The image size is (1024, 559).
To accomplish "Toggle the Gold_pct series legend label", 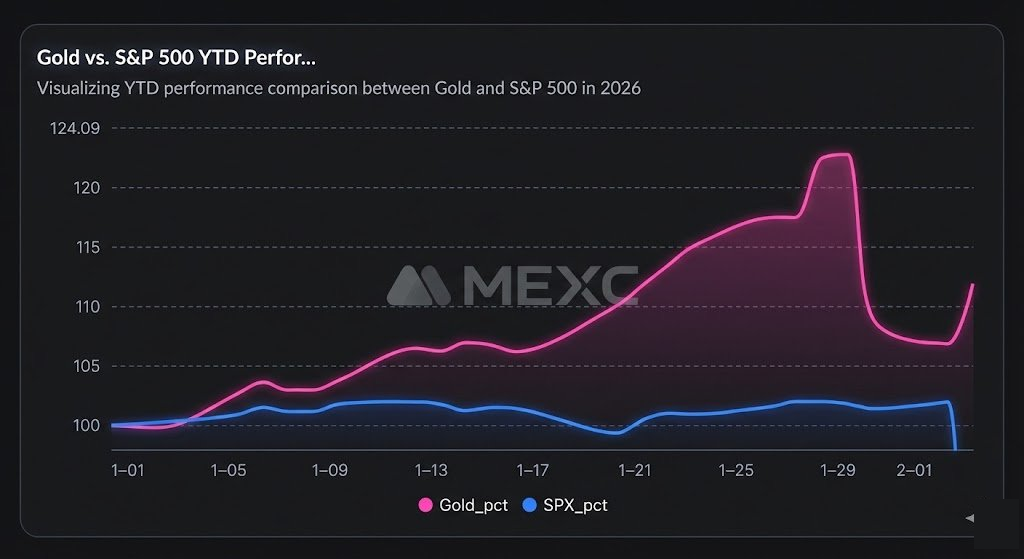I will pyautogui.click(x=473, y=505).
